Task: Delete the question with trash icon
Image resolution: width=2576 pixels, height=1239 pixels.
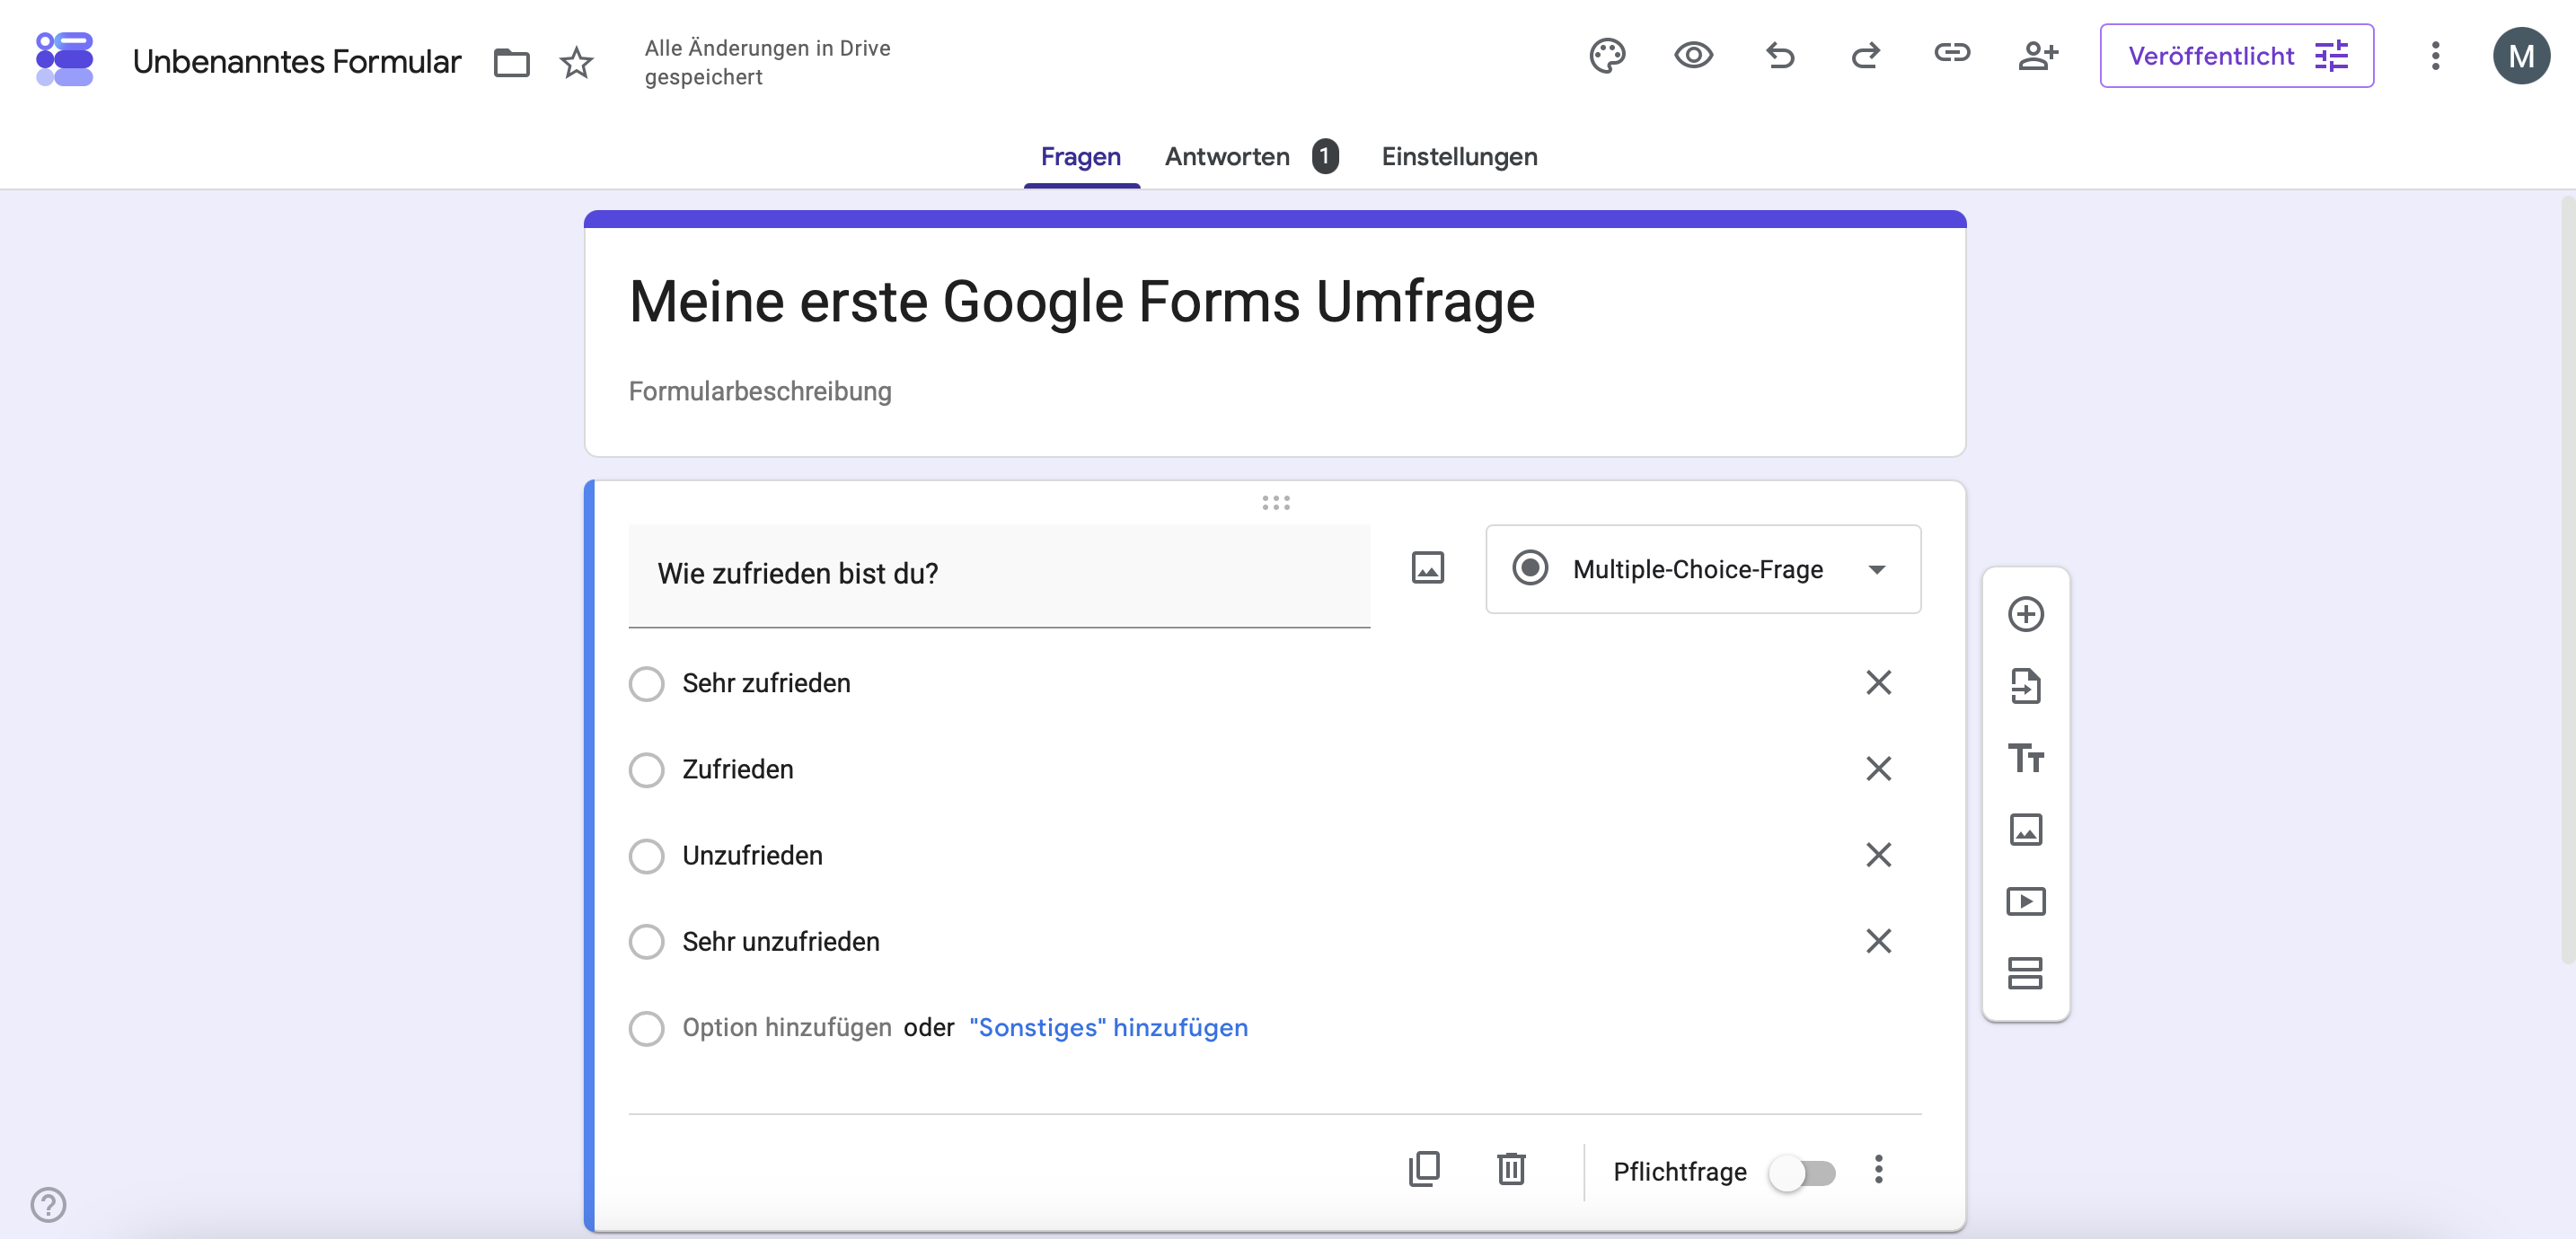Action: point(1510,1169)
